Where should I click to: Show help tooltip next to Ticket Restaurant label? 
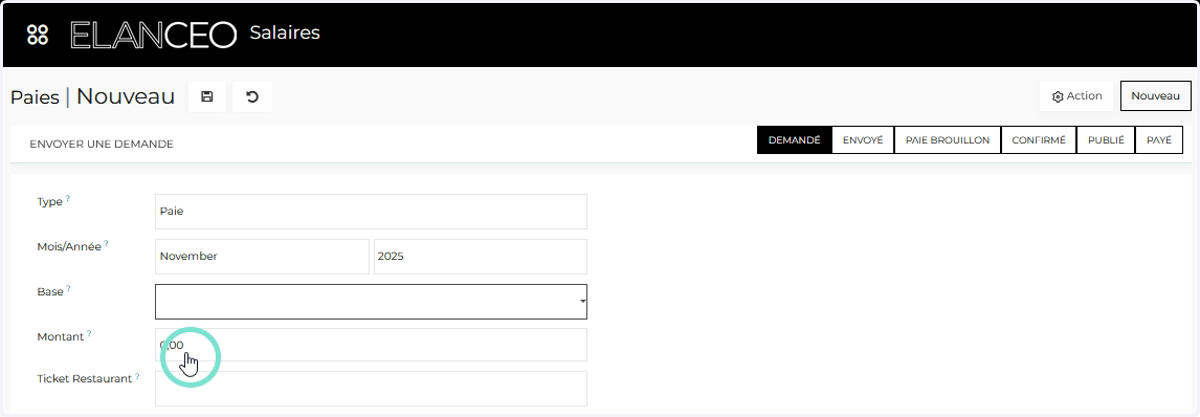tap(137, 376)
